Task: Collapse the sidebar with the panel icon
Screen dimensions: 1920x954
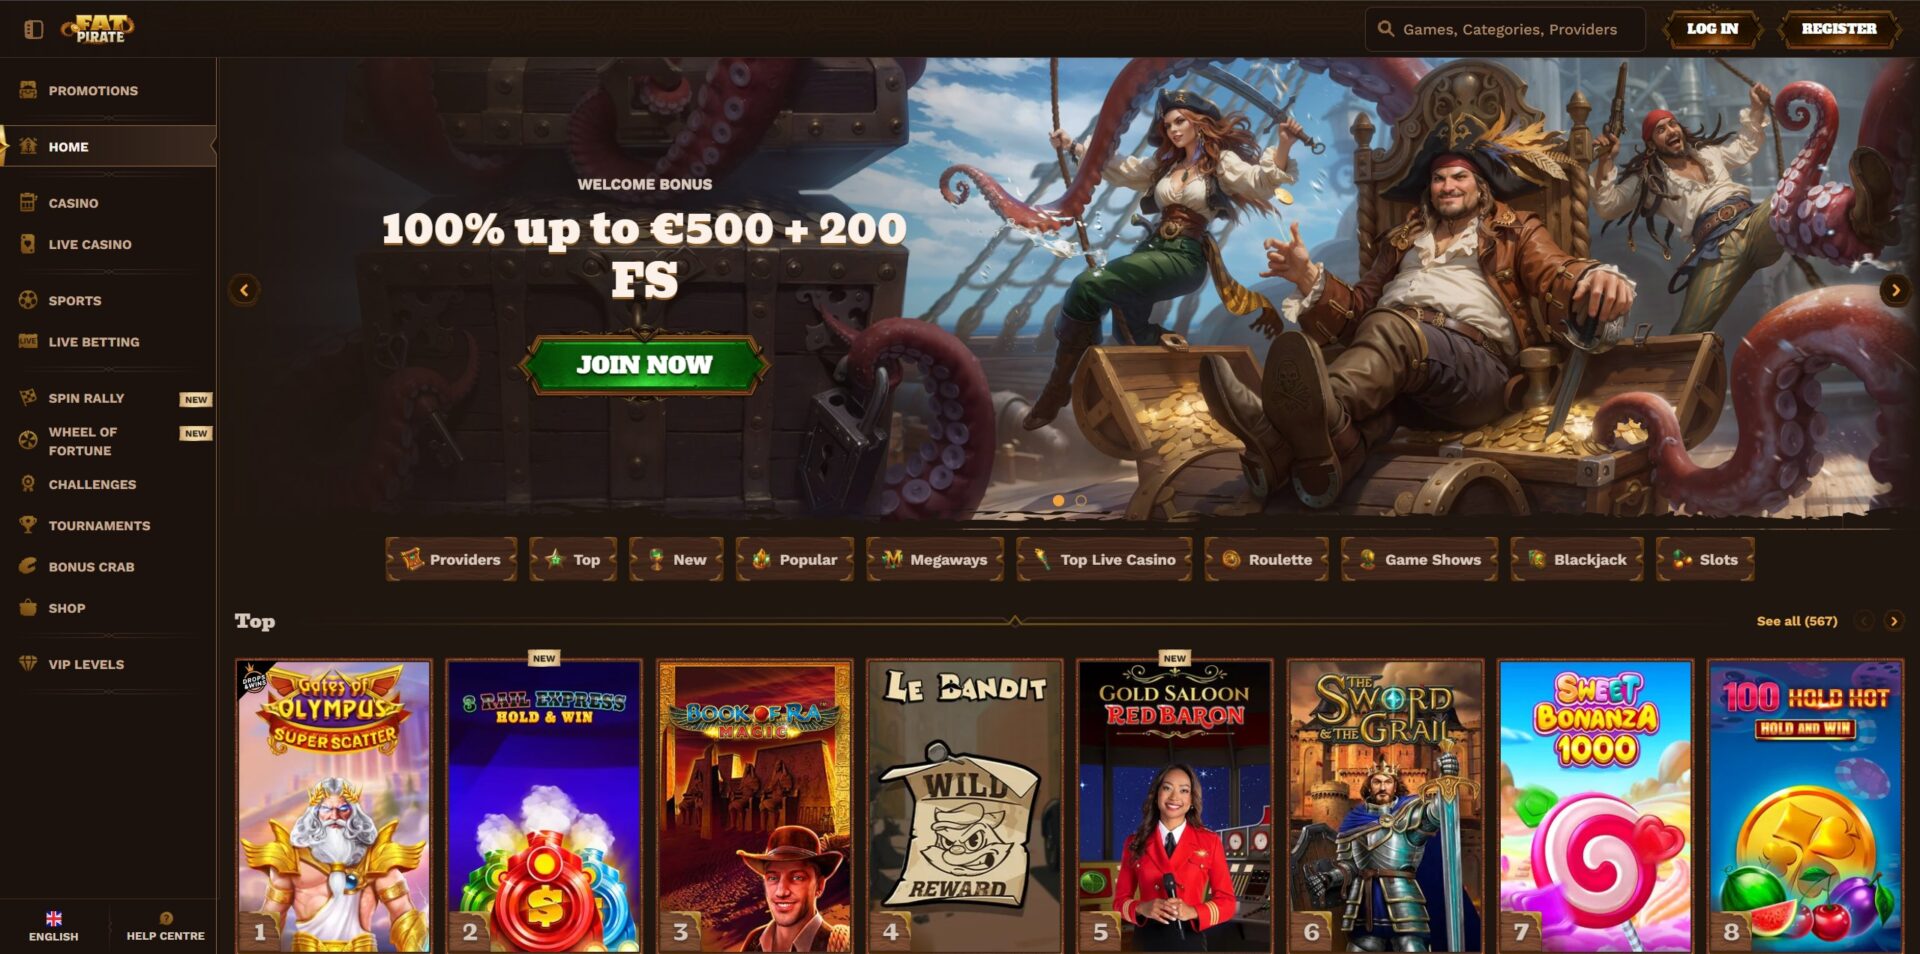Action: coord(33,29)
